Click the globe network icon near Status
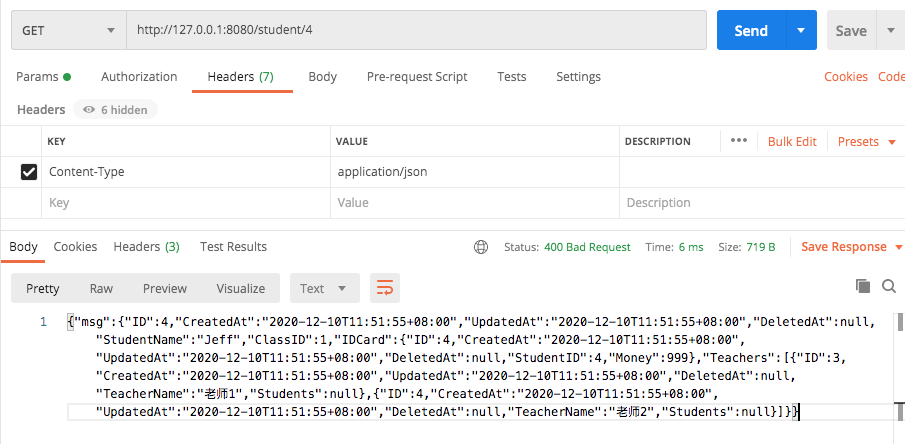 pos(481,247)
